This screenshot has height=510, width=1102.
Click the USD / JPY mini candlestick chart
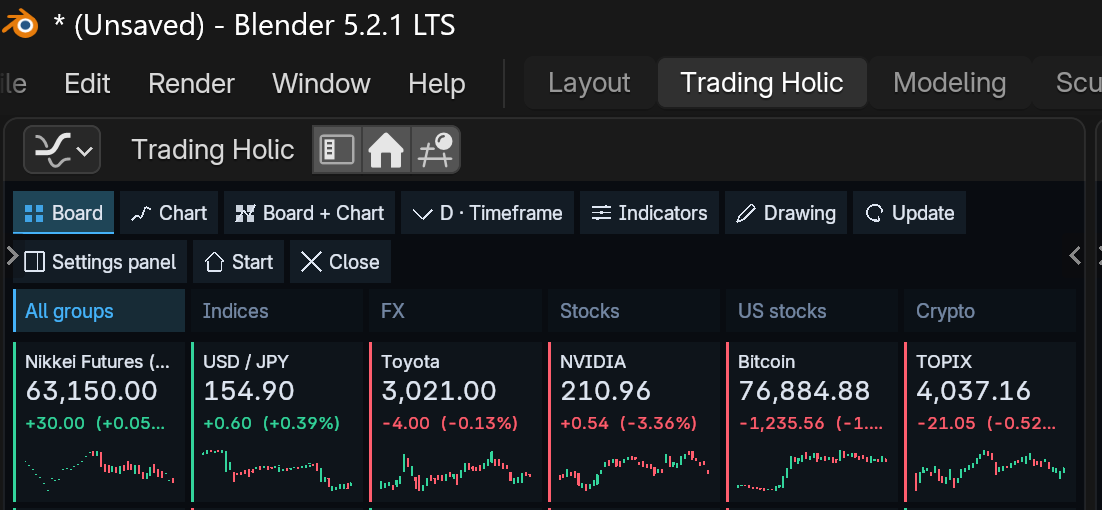point(277,469)
